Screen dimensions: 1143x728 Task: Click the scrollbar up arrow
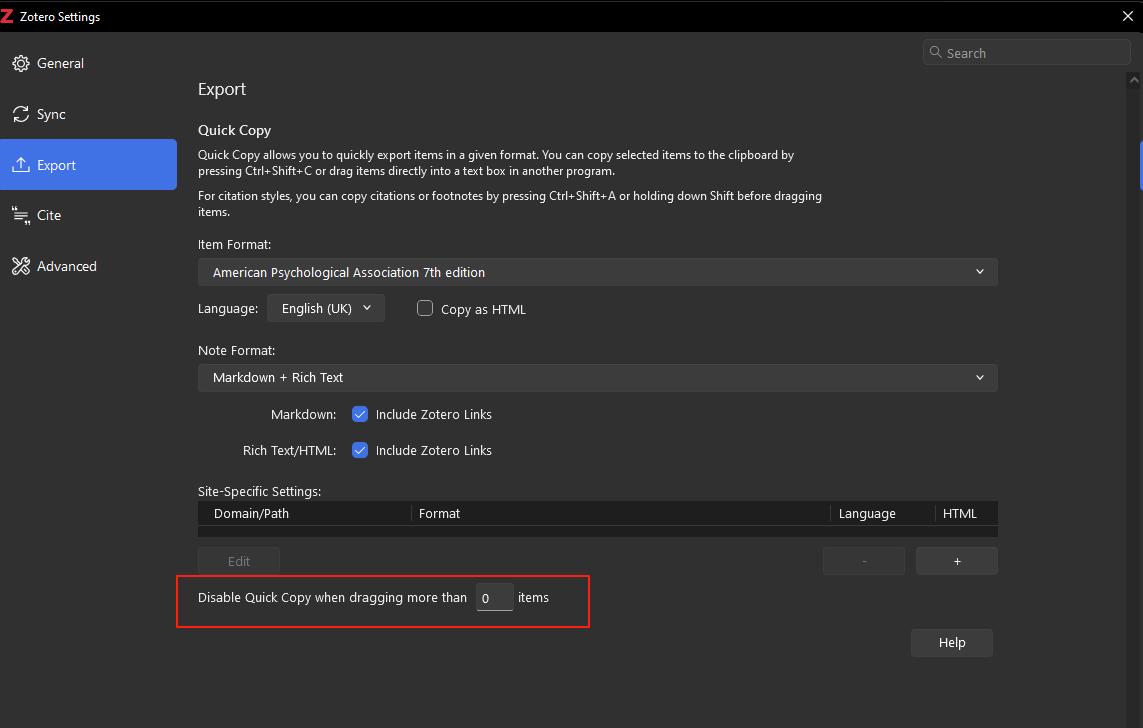[x=1134, y=81]
